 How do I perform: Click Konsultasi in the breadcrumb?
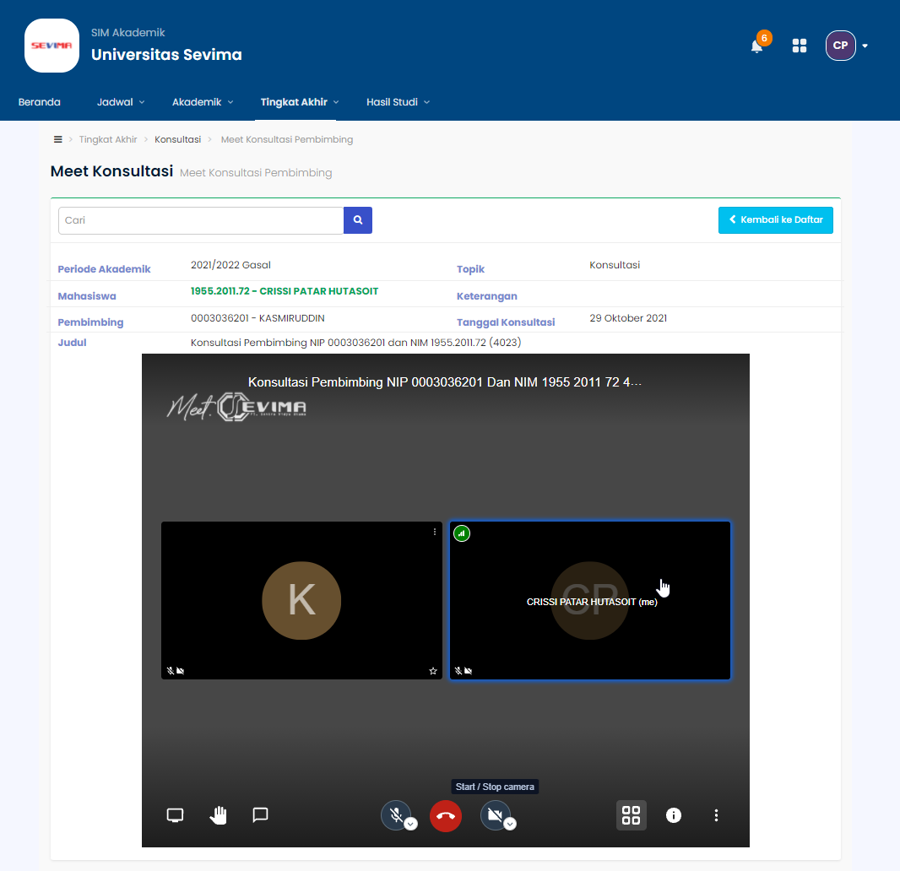(x=178, y=140)
